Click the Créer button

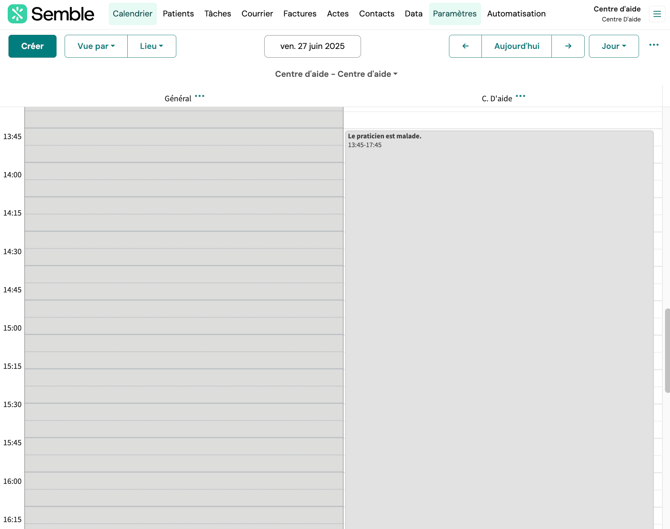coord(32,46)
